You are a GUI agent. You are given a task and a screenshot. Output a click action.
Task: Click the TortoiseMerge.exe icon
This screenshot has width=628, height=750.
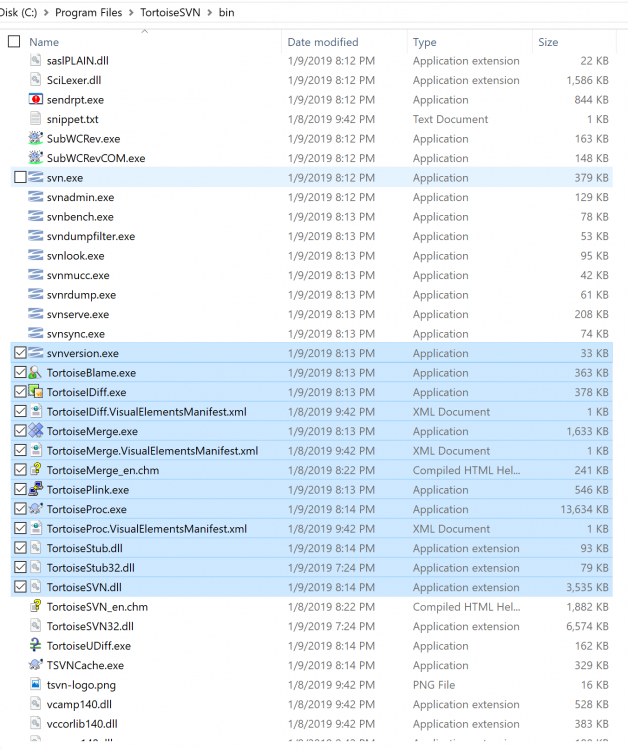[x=35, y=431]
